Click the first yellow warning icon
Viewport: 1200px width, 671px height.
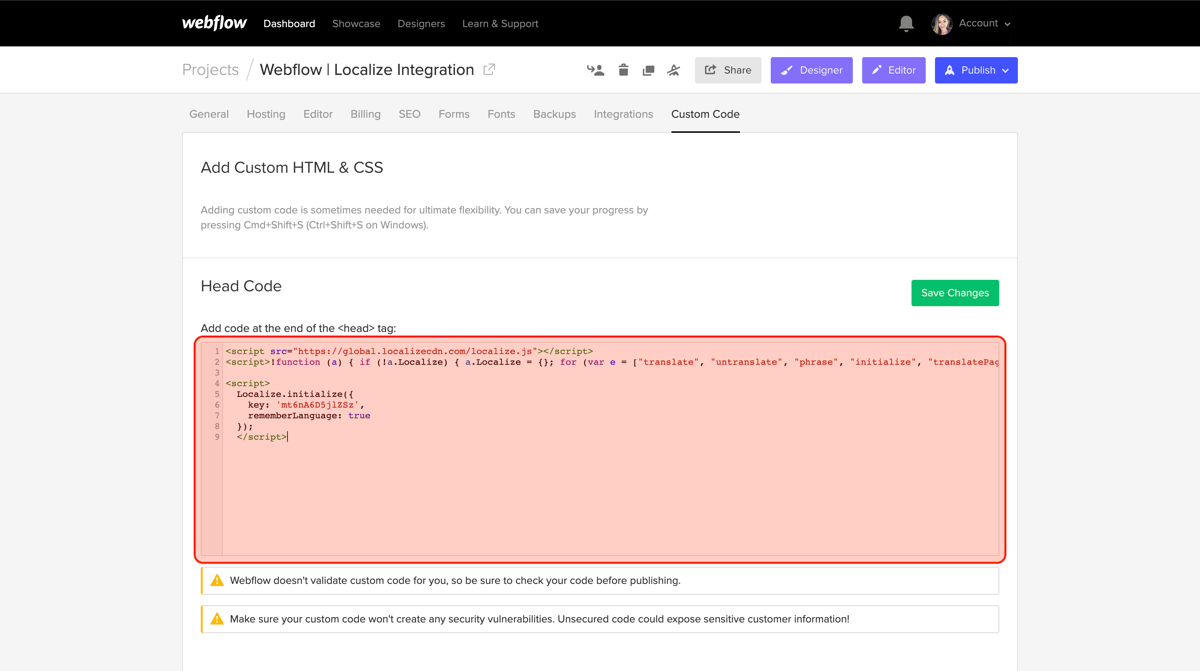[x=217, y=580]
